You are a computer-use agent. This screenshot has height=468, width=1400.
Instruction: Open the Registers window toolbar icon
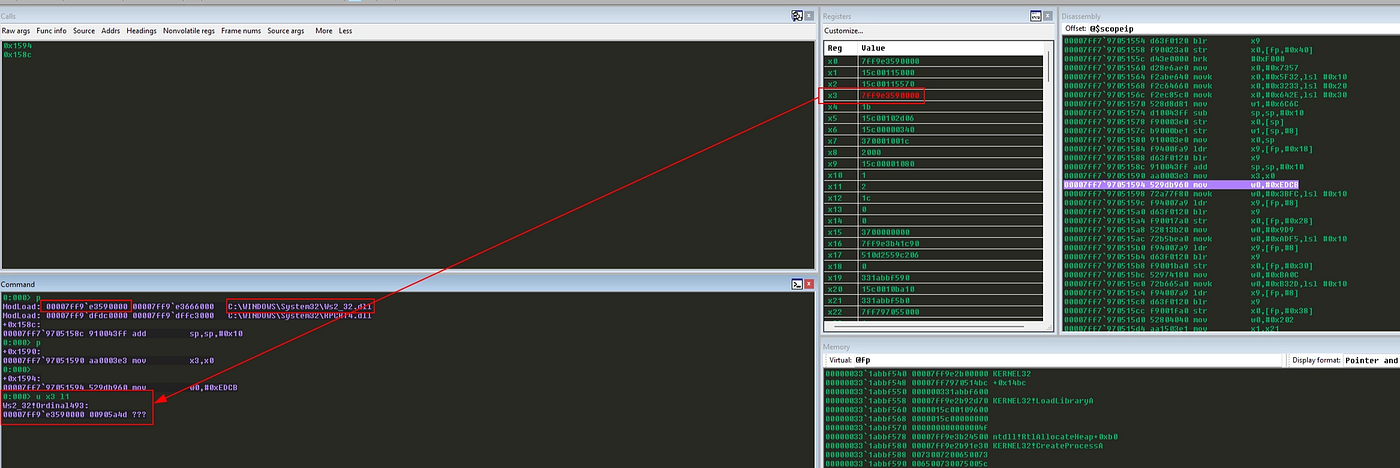pyautogui.click(x=1036, y=16)
